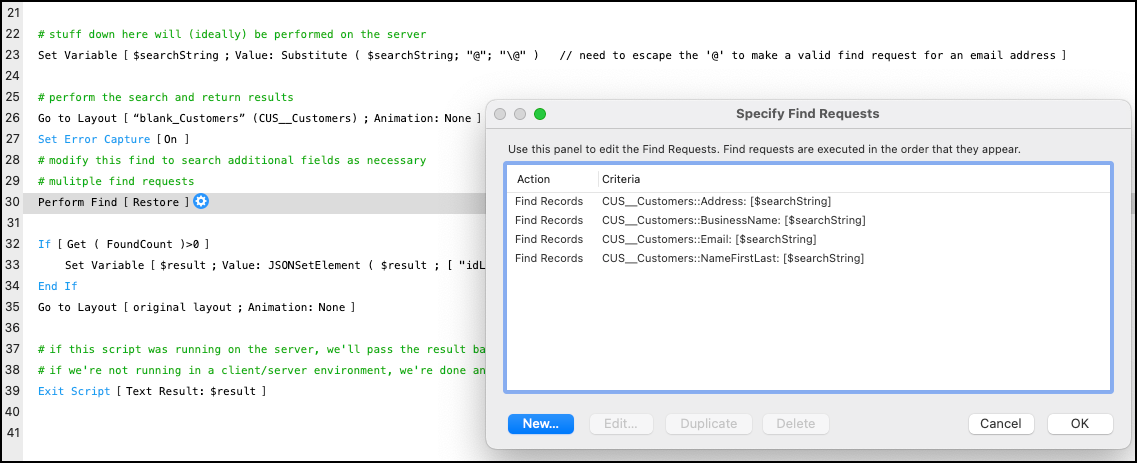Click the Criteria column header
This screenshot has height=463, width=1137.
tap(621, 179)
